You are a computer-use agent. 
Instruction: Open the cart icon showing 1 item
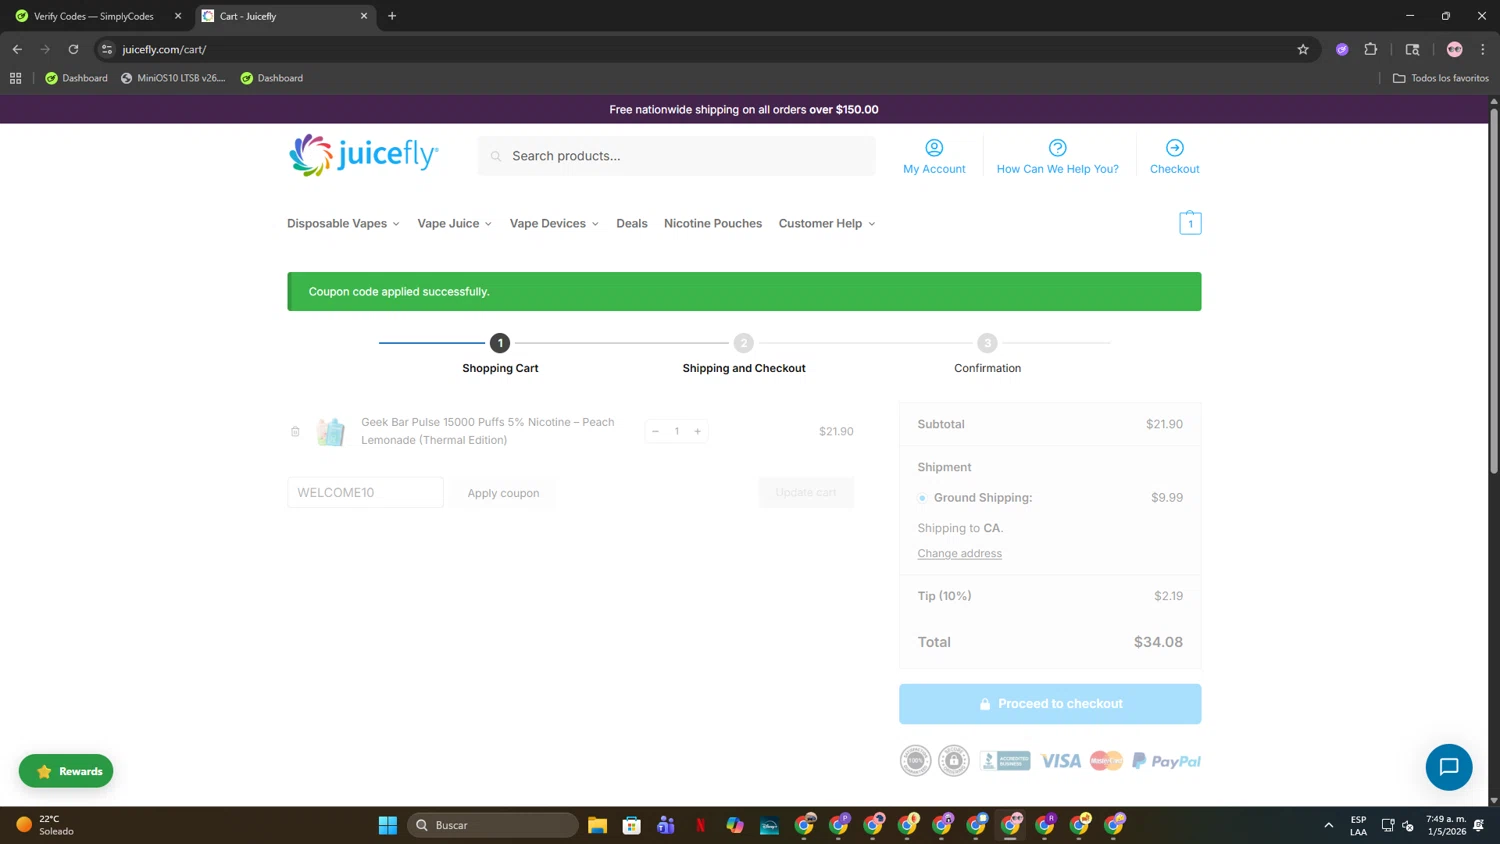[x=1190, y=223]
